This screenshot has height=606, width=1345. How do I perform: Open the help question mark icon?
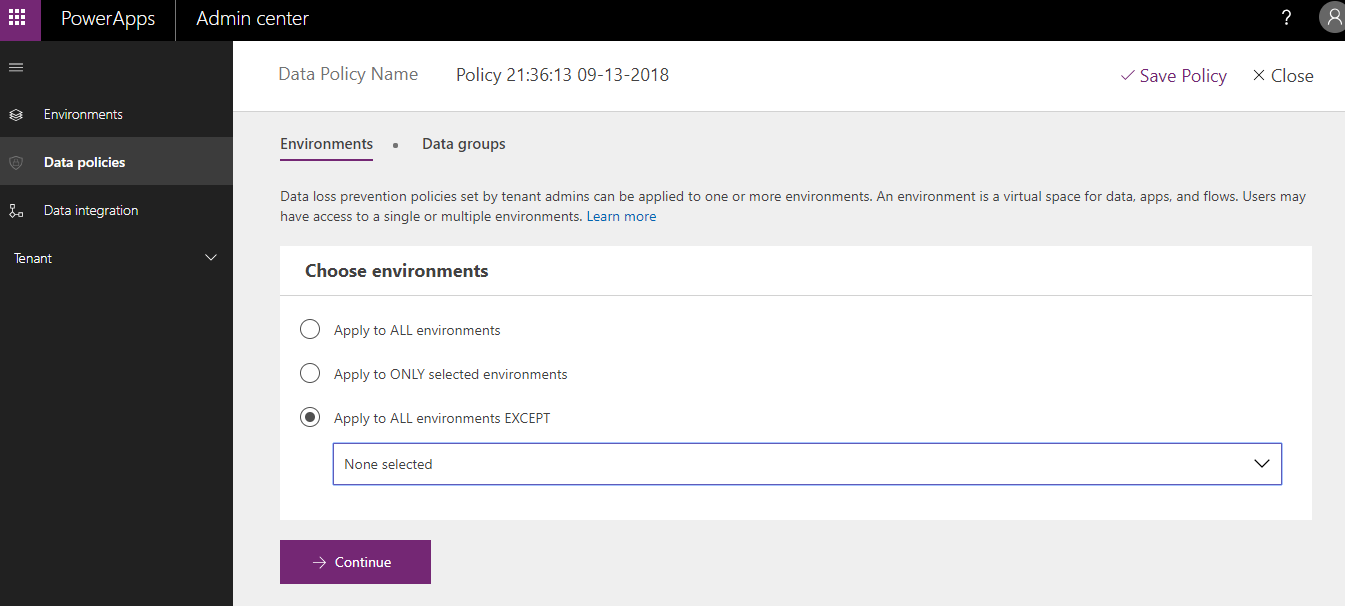pos(1286,18)
